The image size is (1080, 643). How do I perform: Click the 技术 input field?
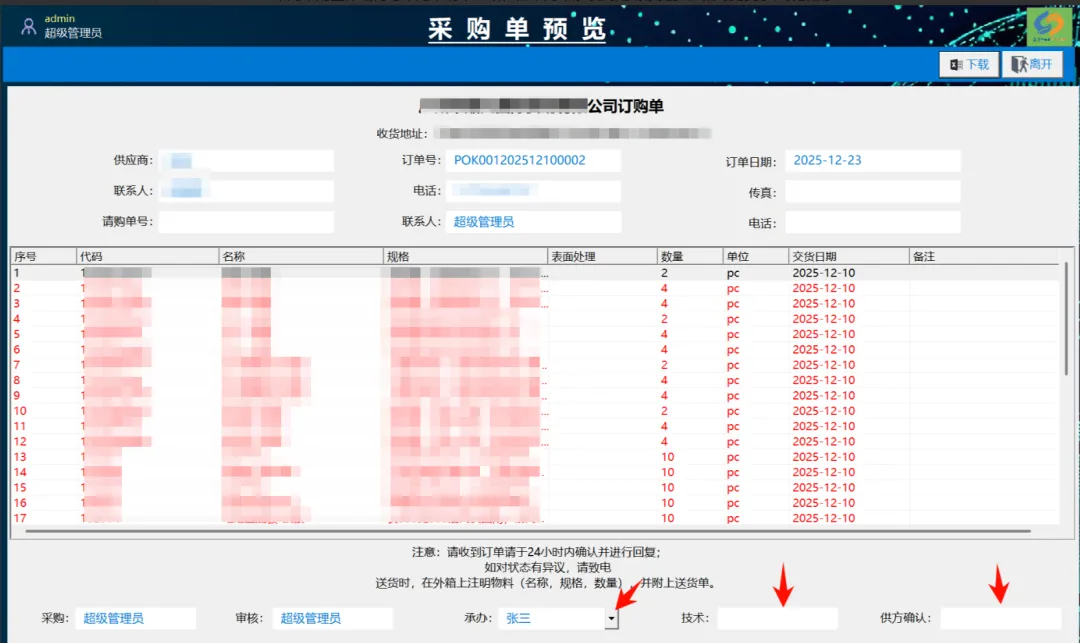click(778, 618)
